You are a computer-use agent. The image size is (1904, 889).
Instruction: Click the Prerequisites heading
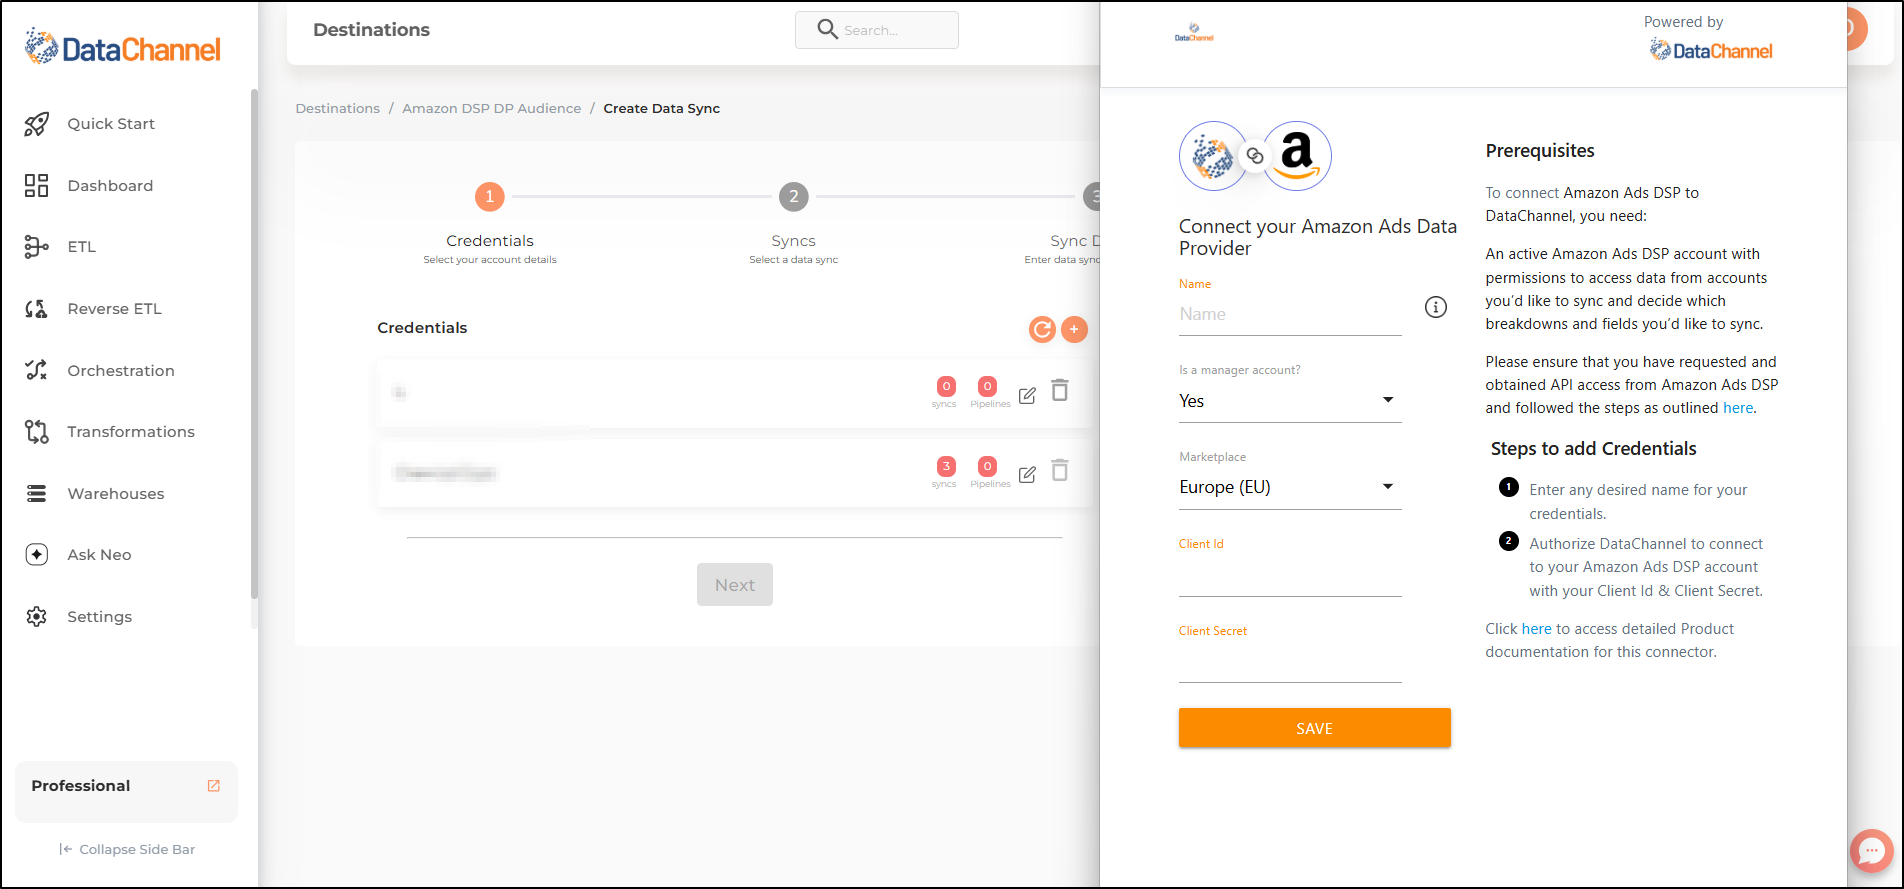click(x=1540, y=151)
